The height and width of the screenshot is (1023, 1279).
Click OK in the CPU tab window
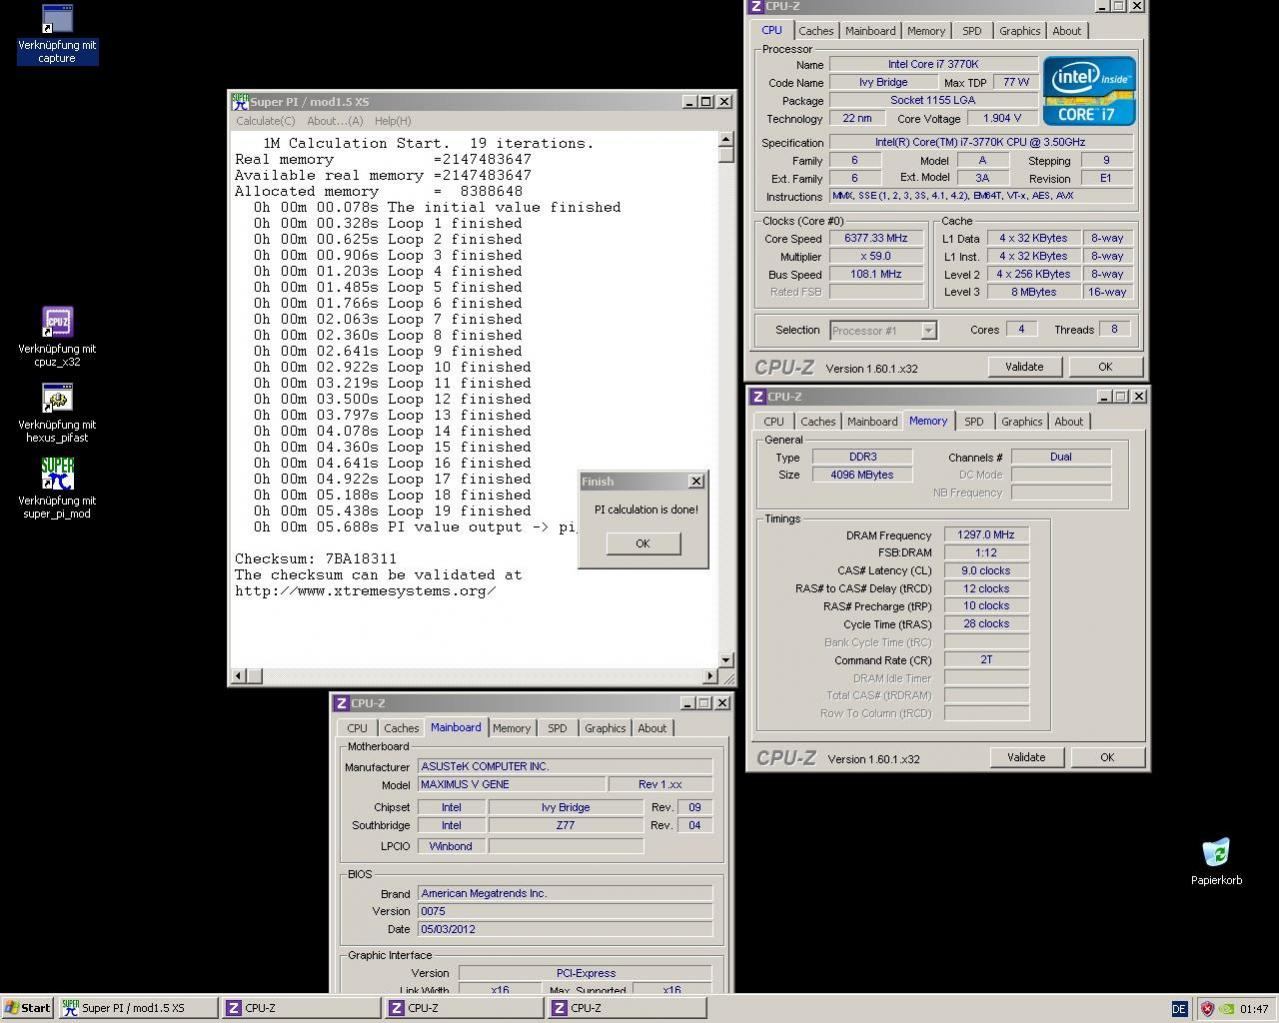(x=1105, y=367)
